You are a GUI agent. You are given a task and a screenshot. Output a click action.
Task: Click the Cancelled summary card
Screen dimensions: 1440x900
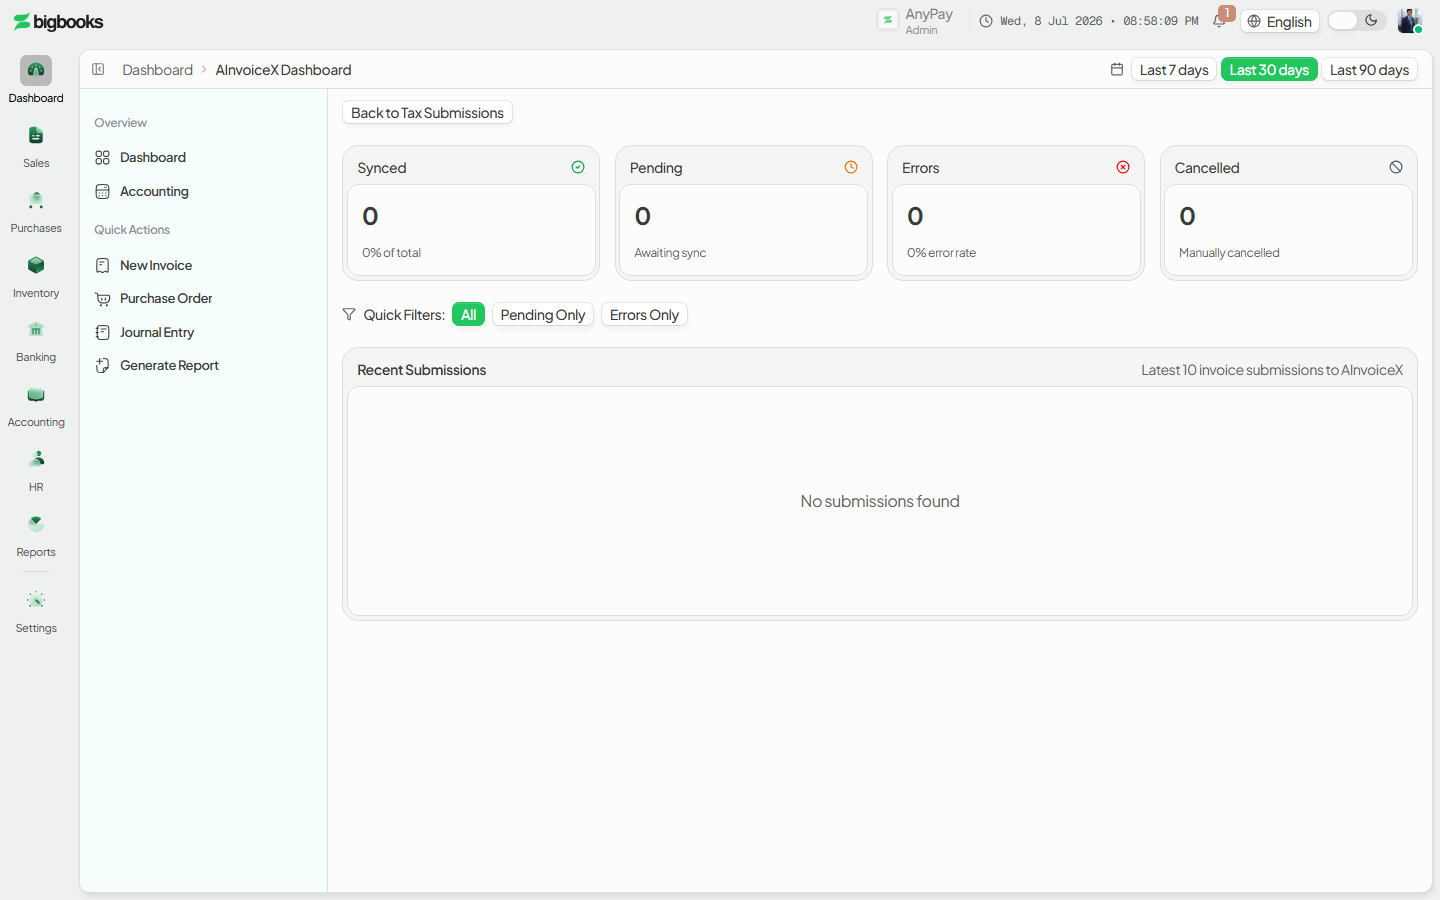1288,213
